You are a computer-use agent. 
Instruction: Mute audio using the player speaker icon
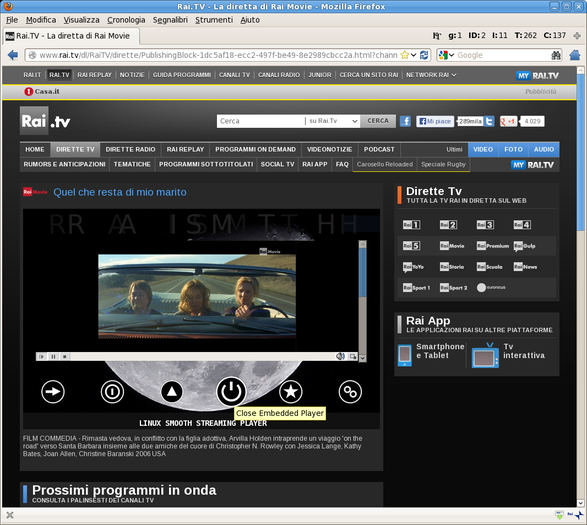[340, 356]
